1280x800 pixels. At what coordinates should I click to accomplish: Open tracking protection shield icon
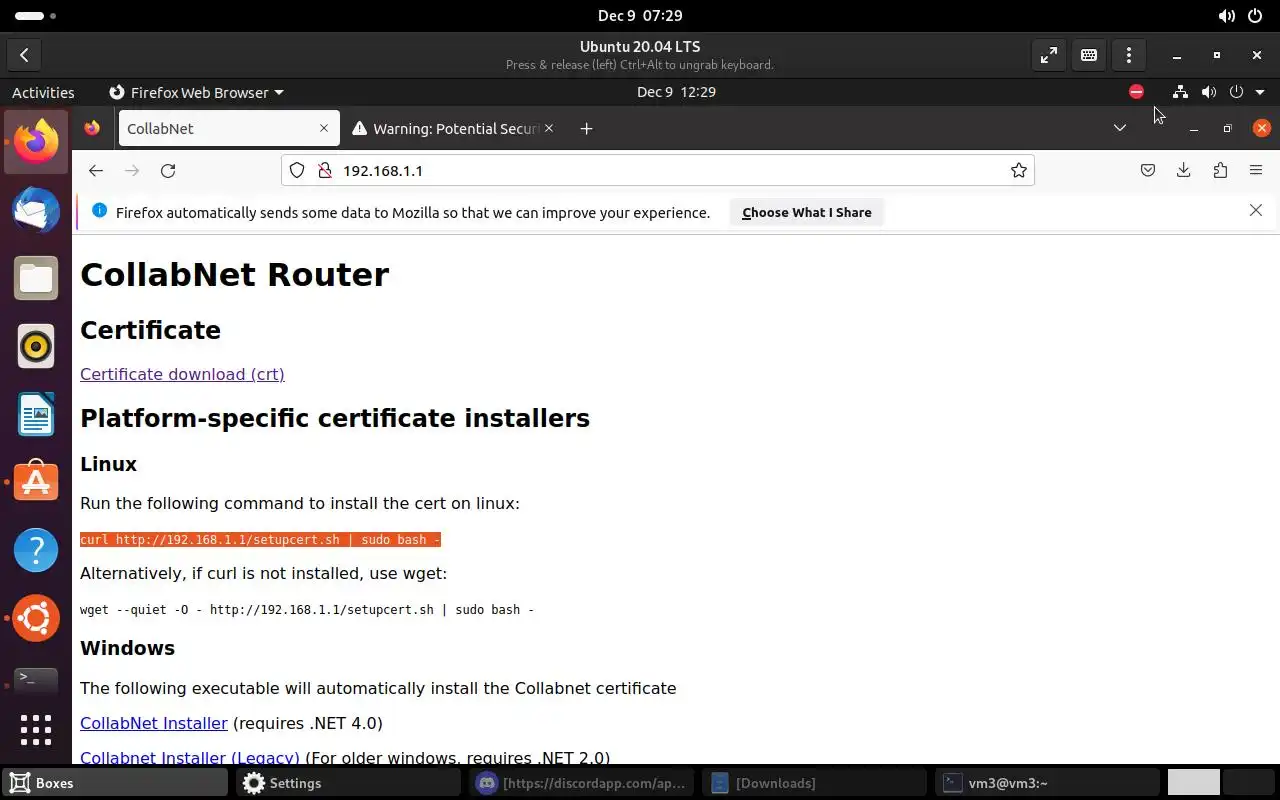tap(297, 170)
